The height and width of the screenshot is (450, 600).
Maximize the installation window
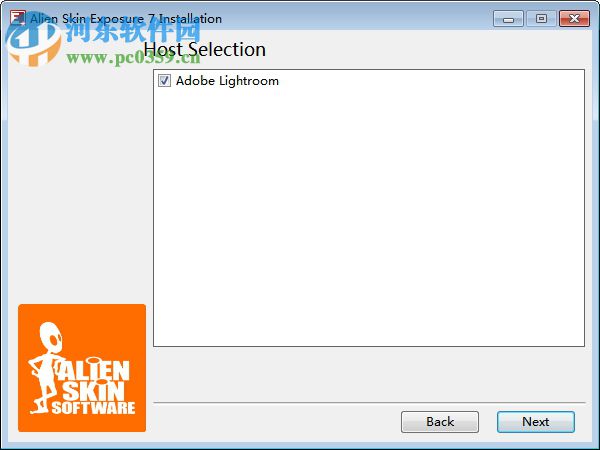[x=541, y=19]
